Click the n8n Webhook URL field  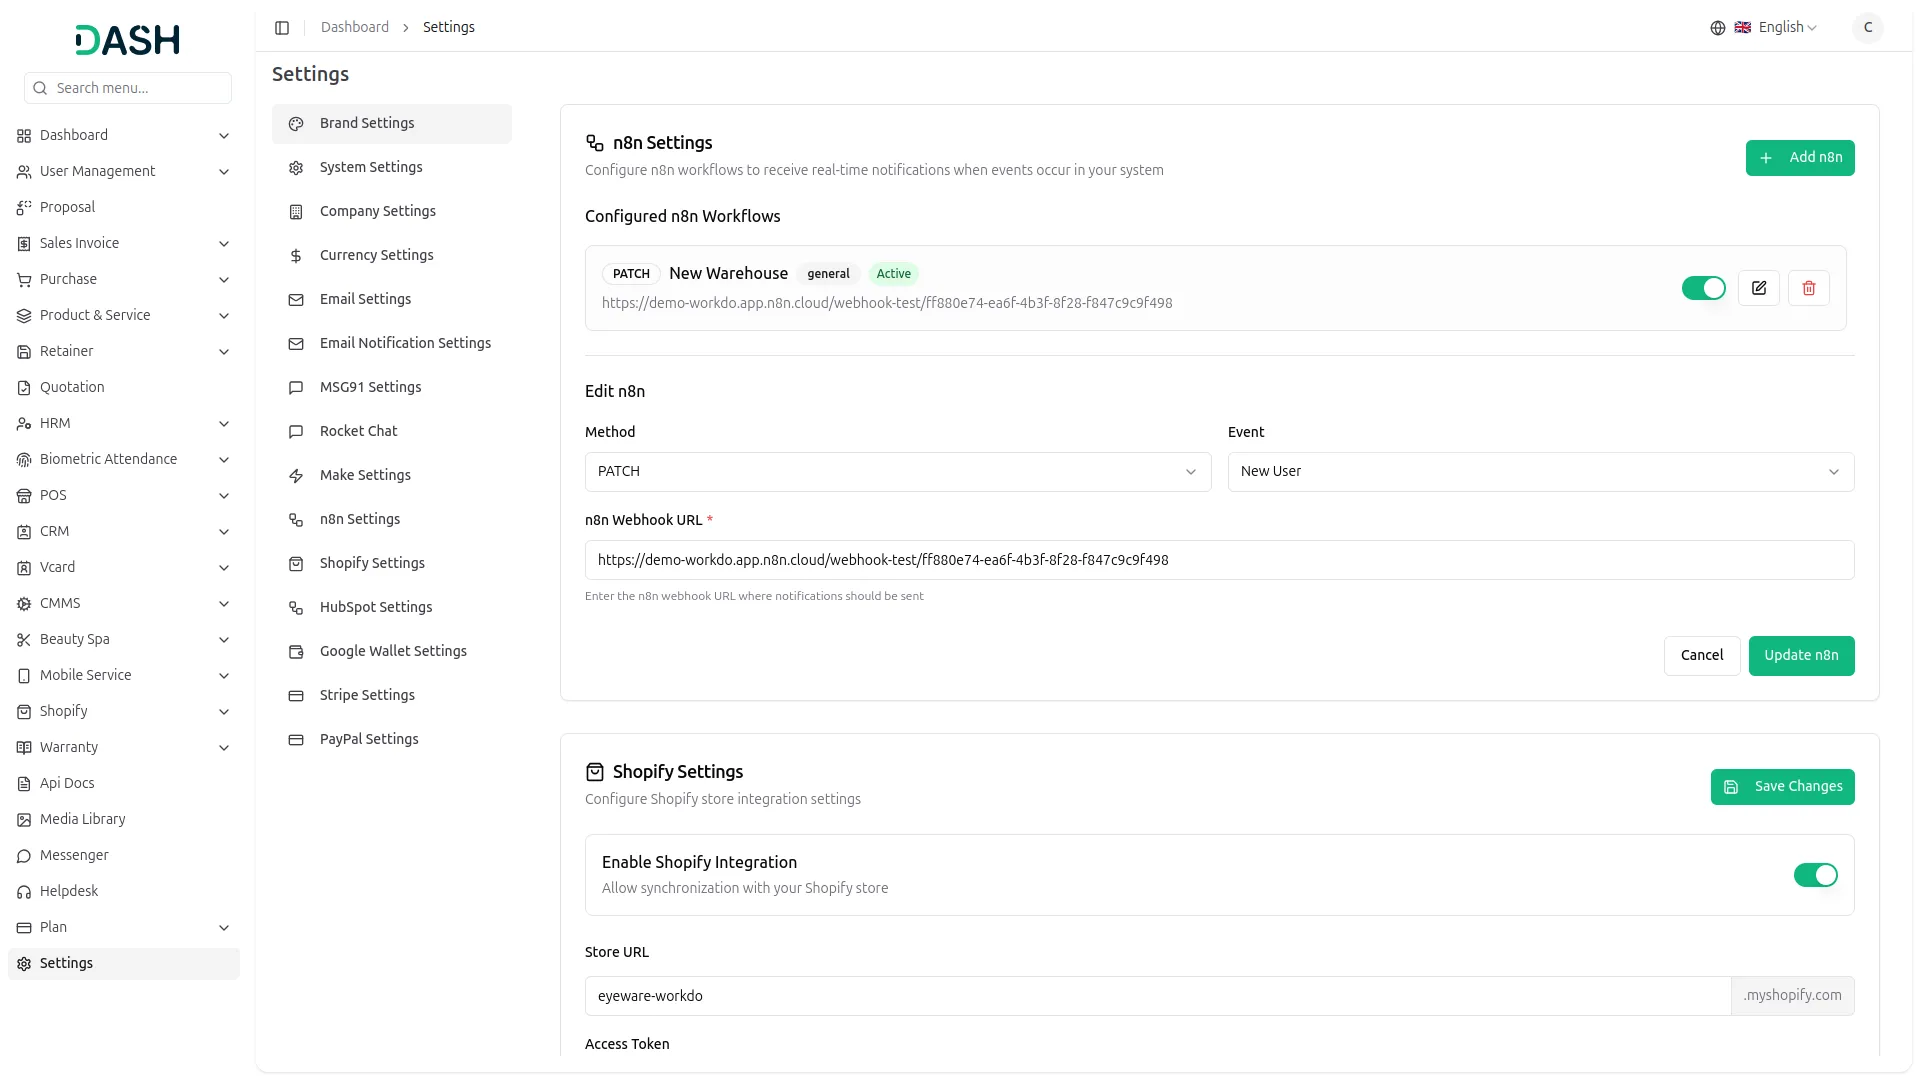coord(1218,560)
